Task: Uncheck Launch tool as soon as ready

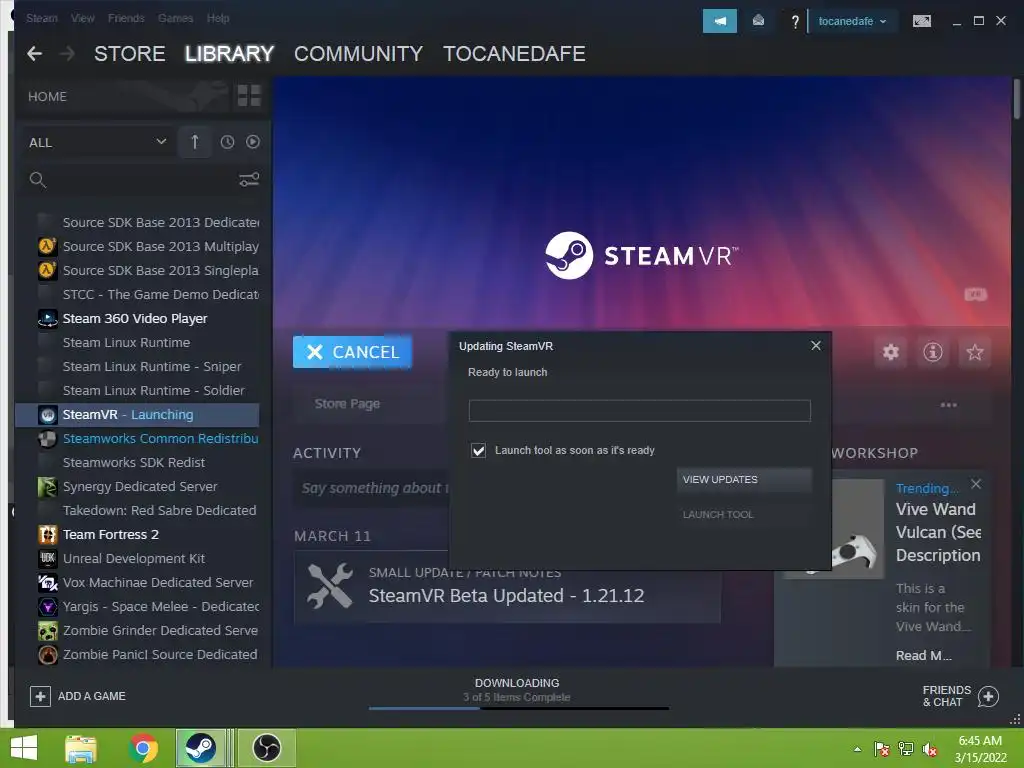Action: coord(479,451)
